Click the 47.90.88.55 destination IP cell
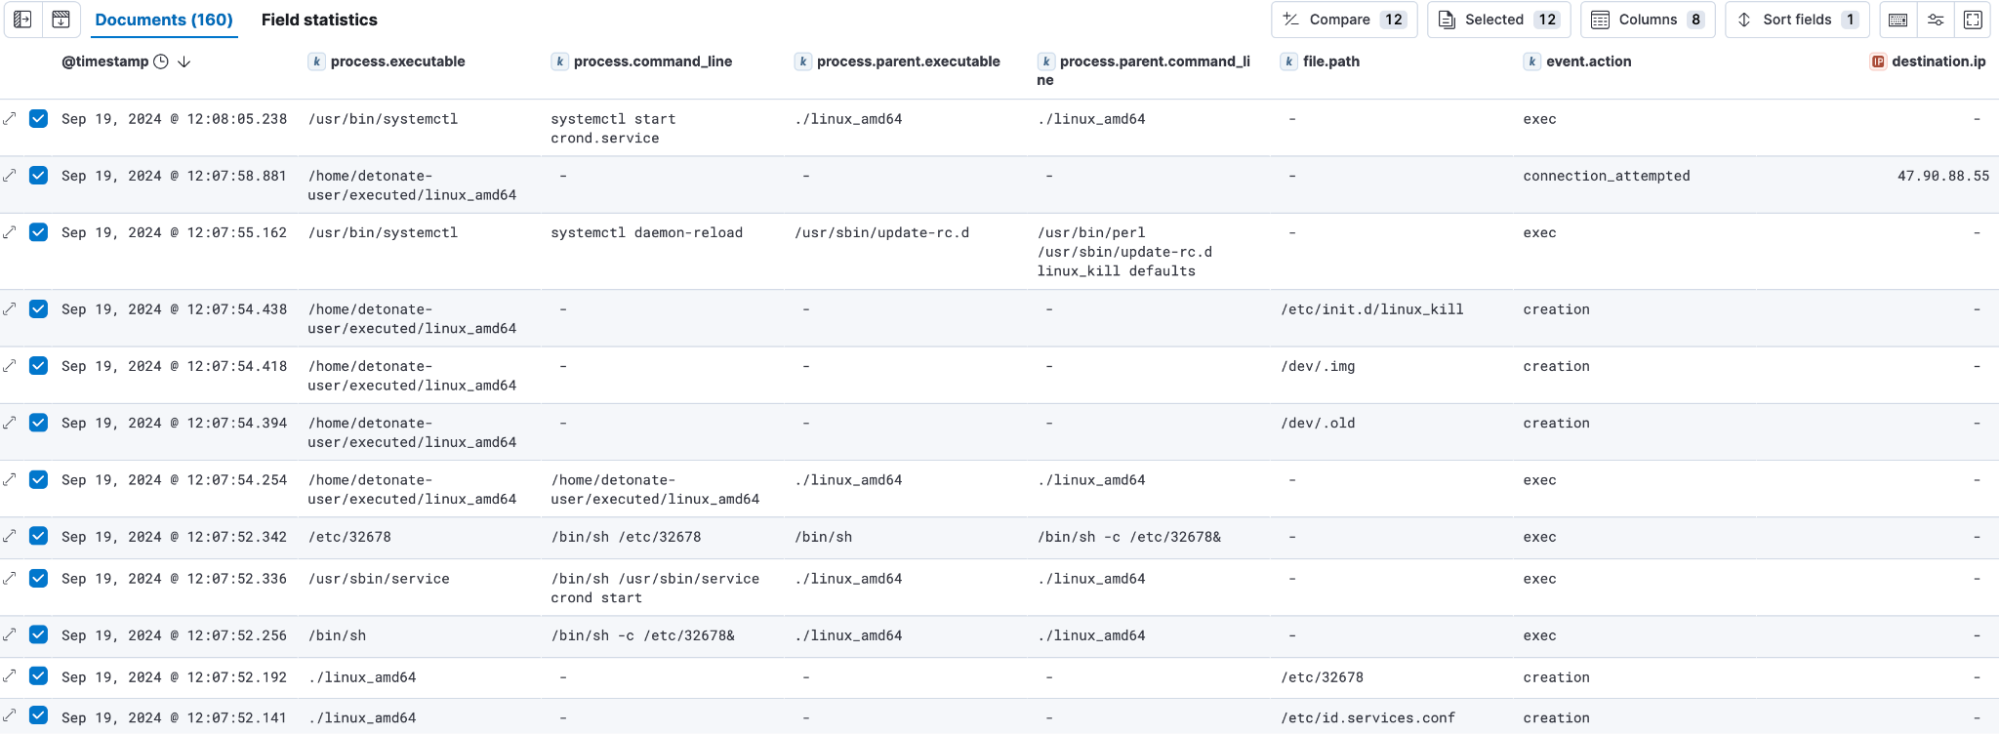 click(x=1942, y=176)
